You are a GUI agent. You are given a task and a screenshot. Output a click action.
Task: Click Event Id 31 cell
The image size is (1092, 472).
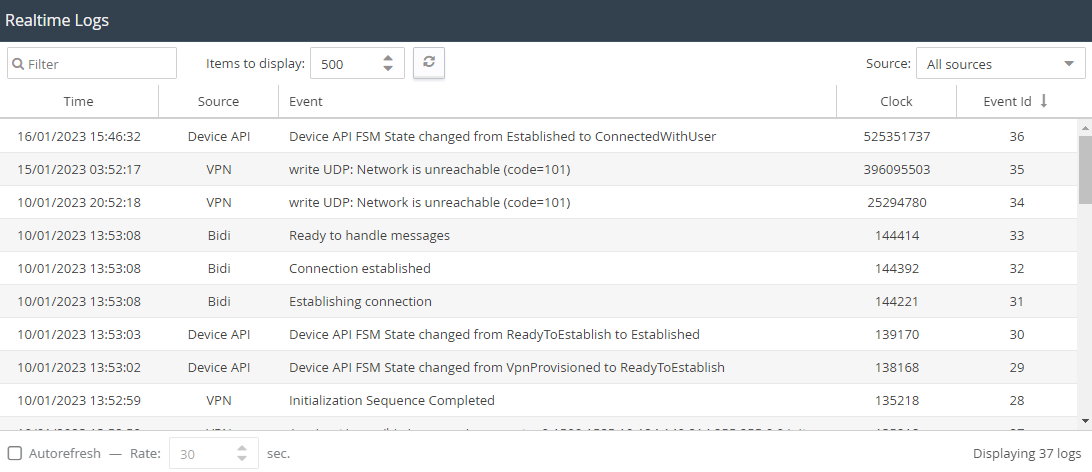click(1017, 301)
